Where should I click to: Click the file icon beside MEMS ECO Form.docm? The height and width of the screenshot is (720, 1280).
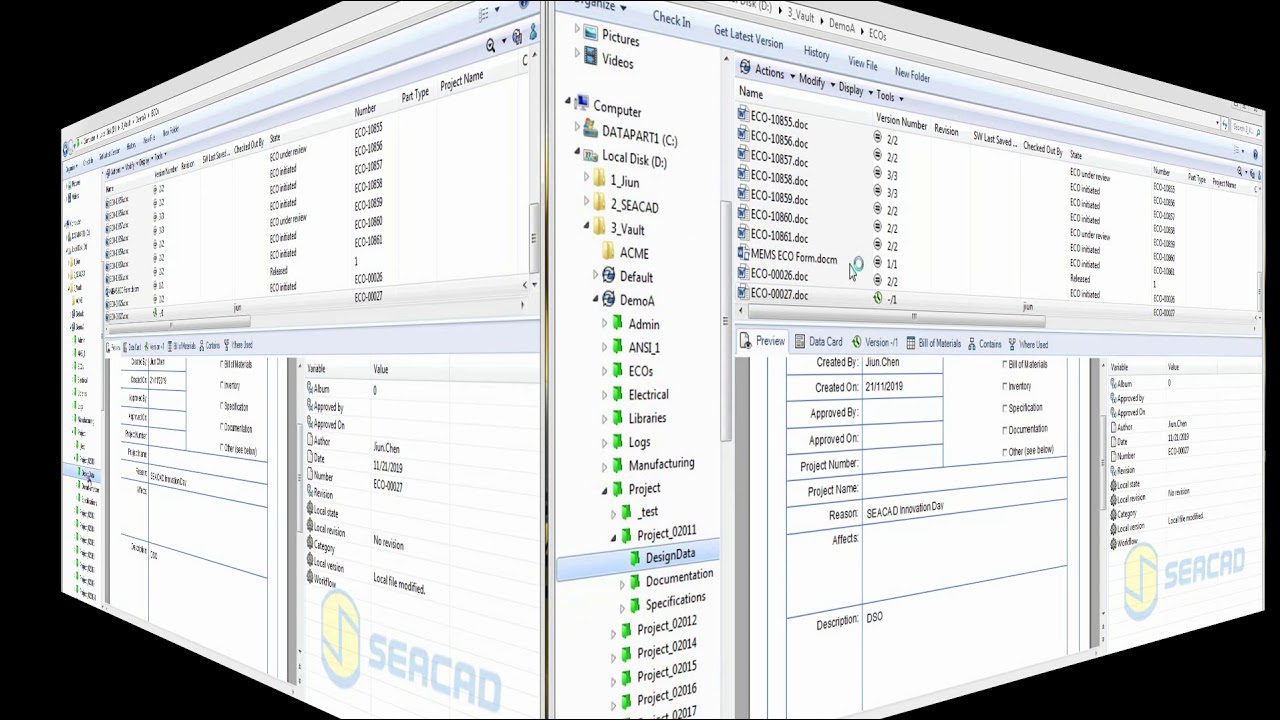[x=742, y=253]
